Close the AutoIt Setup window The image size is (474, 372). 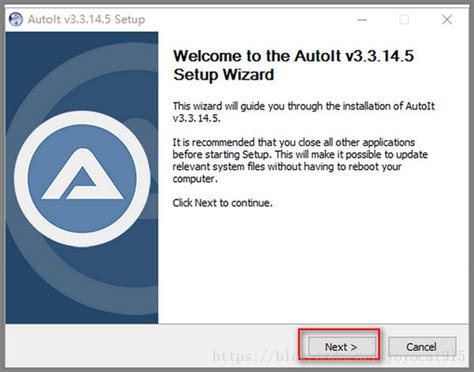[447, 20]
